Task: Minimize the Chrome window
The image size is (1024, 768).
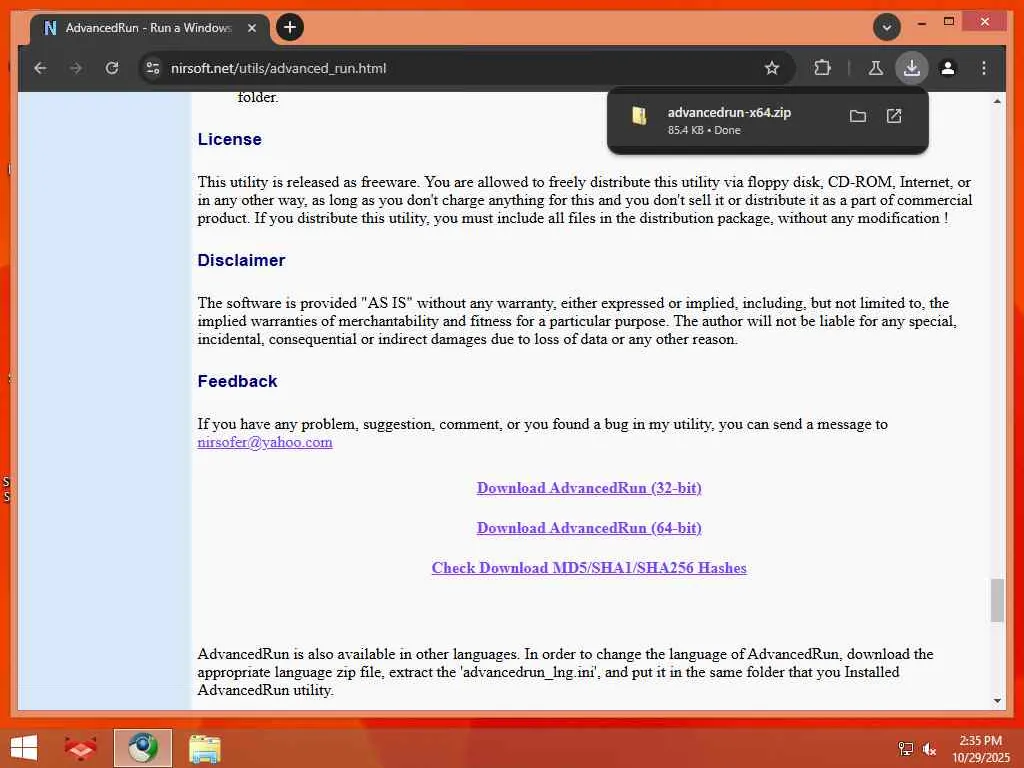Action: tap(921, 23)
